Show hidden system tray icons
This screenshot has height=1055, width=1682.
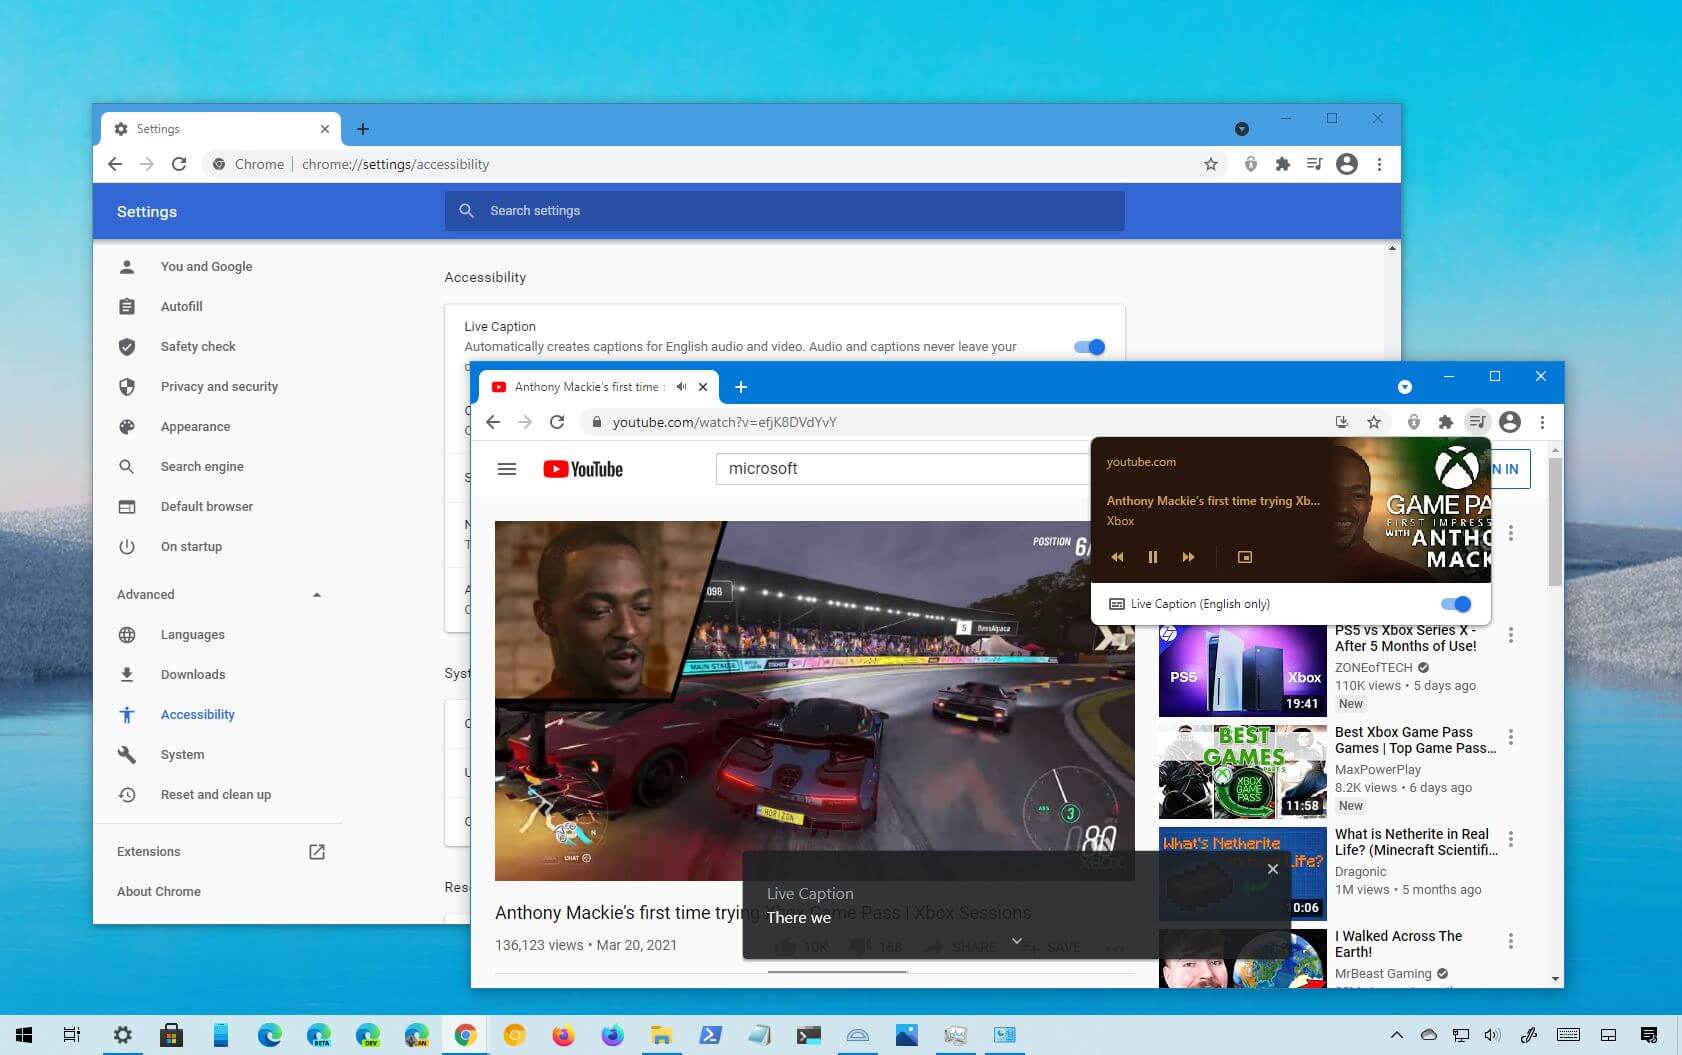coord(1397,1035)
